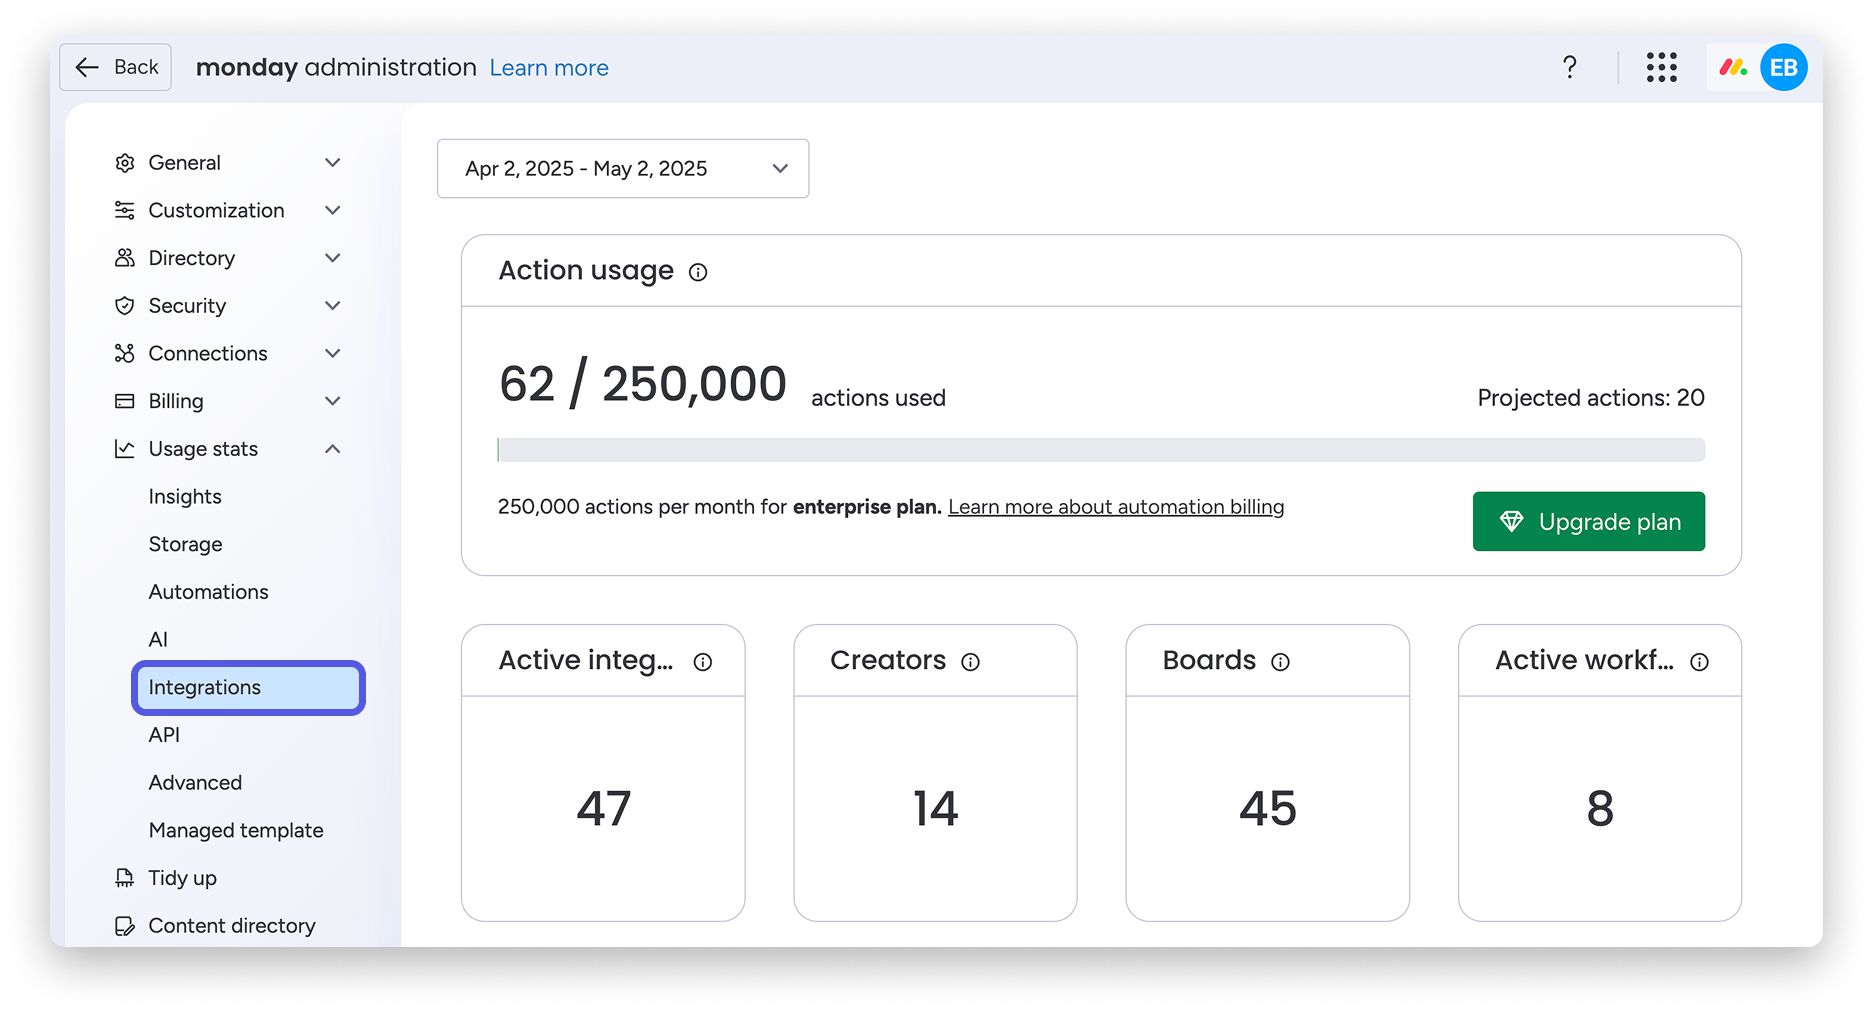Click the Active workflows count 8

(x=1600, y=808)
